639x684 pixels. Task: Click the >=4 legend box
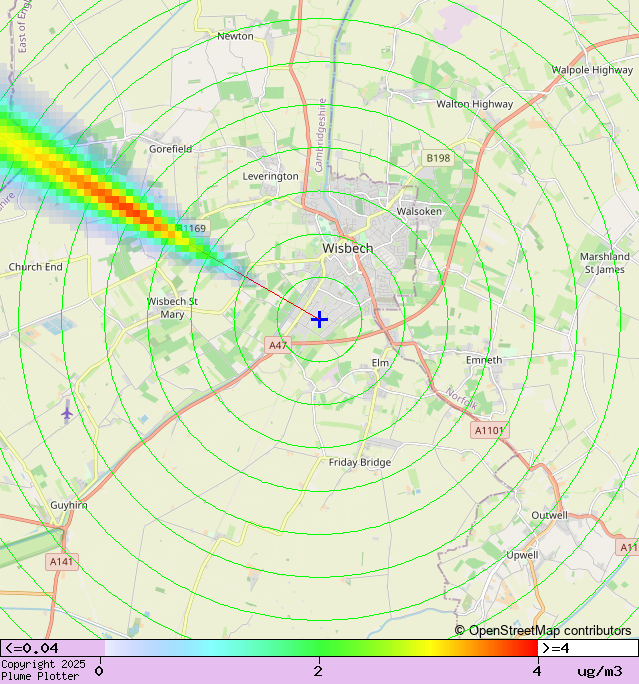588,648
